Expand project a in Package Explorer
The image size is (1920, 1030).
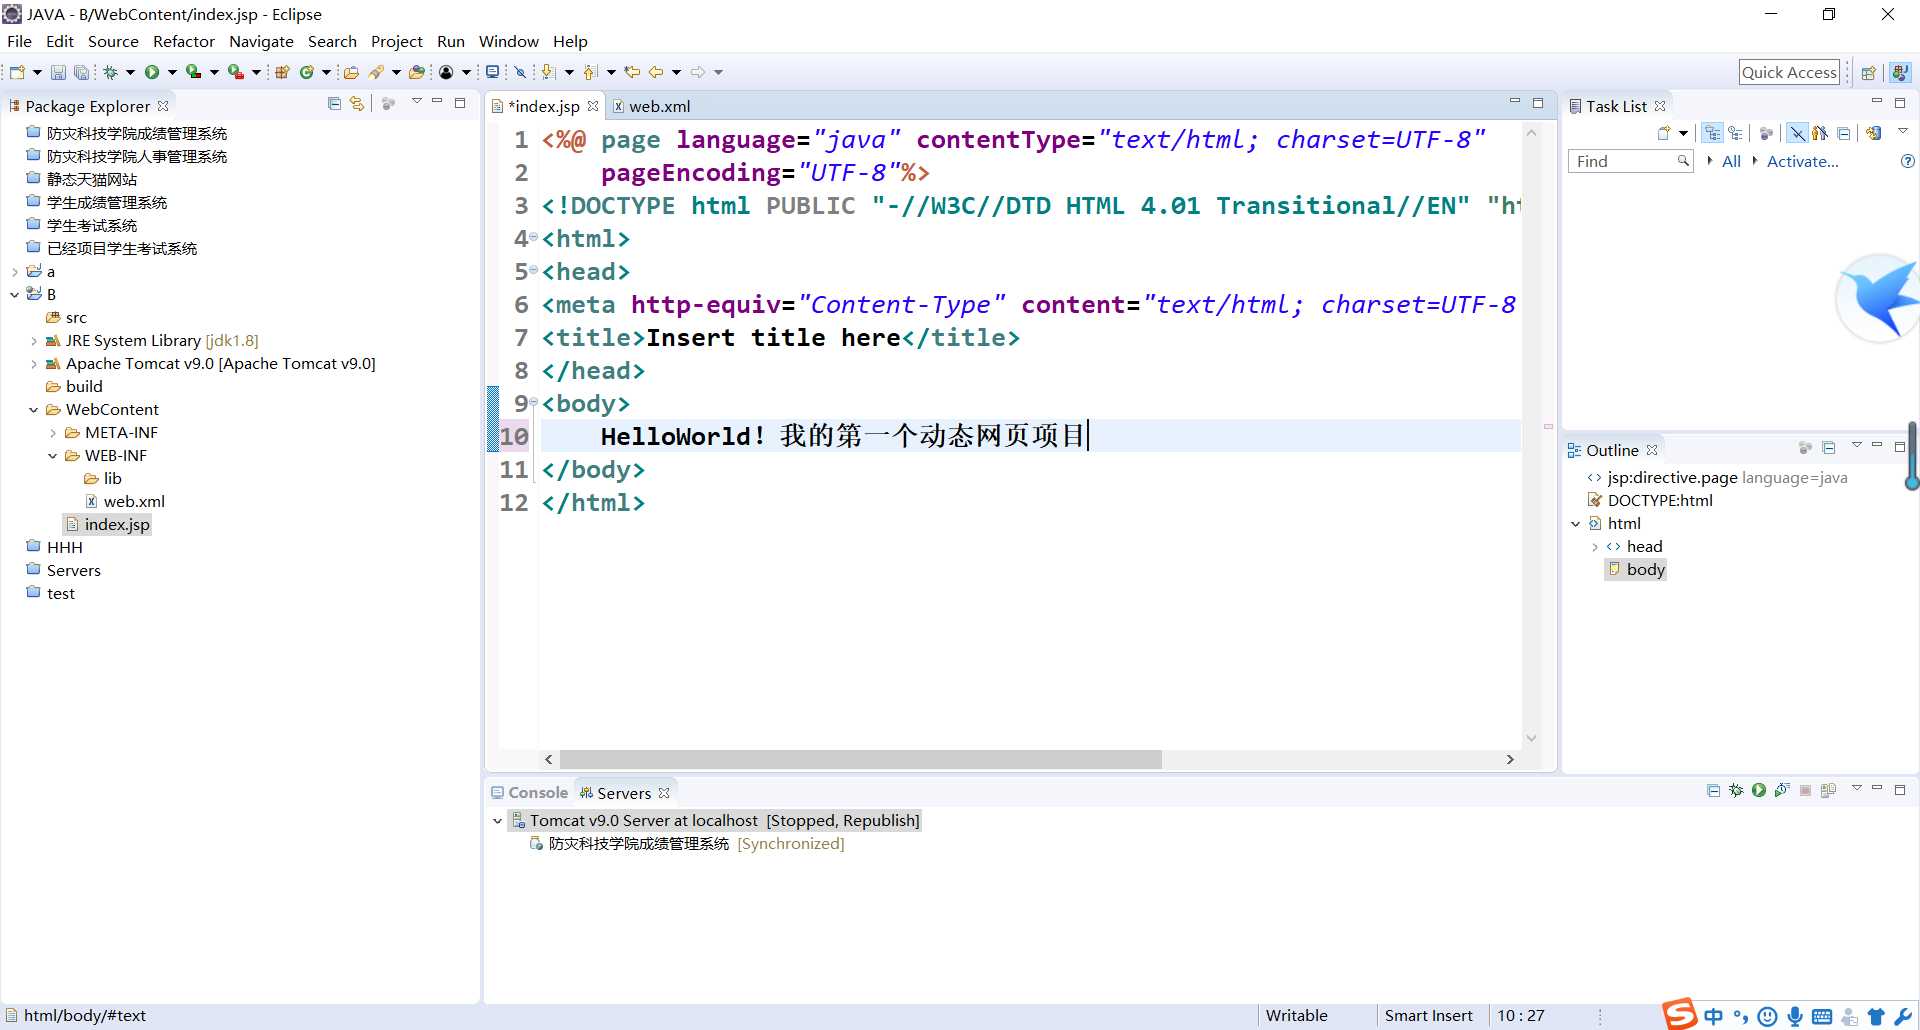(14, 272)
